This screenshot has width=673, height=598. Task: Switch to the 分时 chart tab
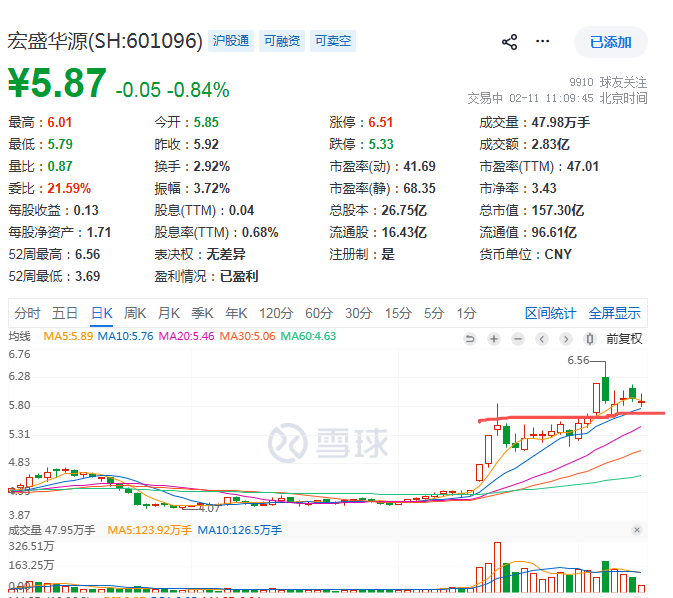pos(27,313)
